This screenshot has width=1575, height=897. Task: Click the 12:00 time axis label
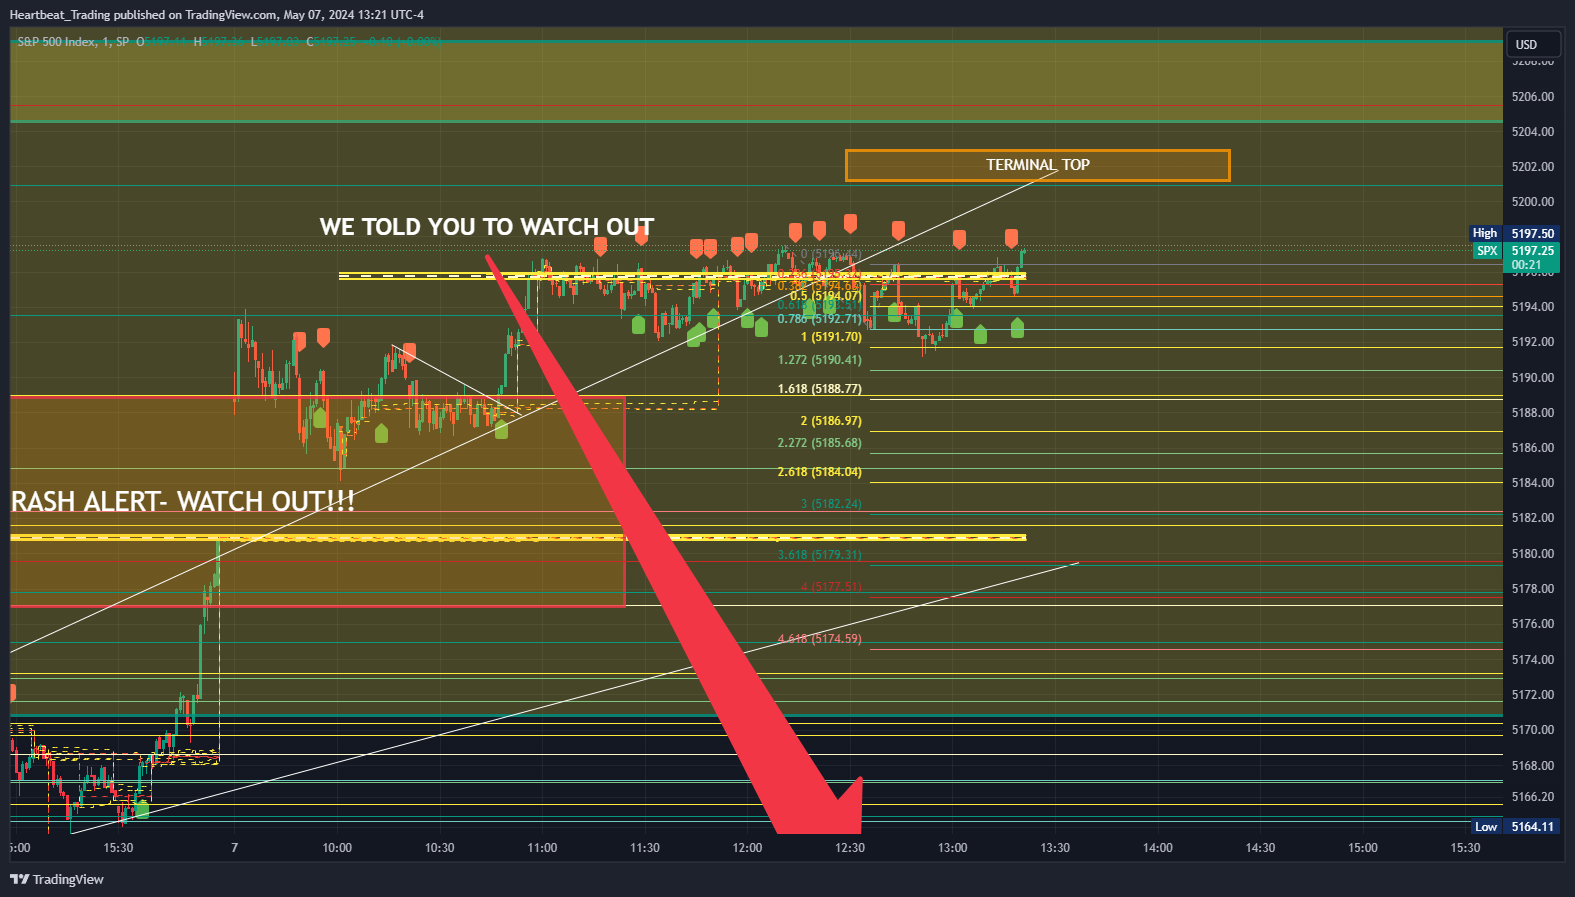(747, 848)
